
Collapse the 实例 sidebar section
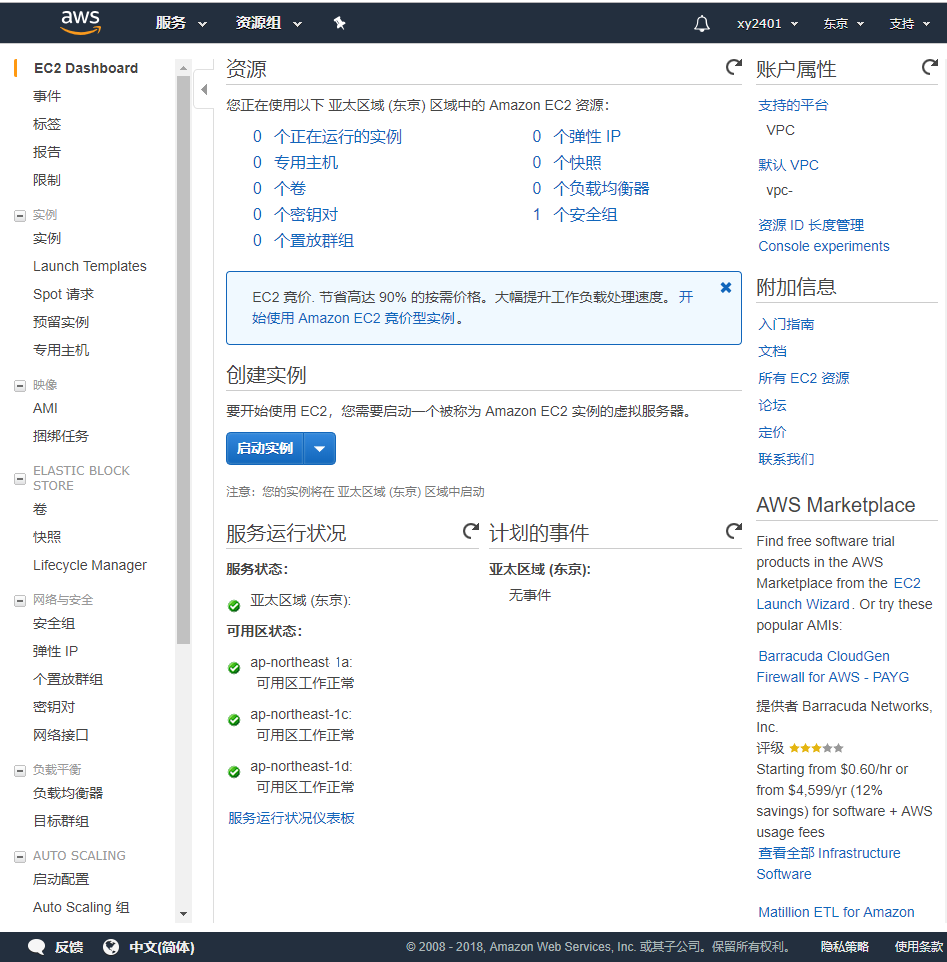click(20, 215)
